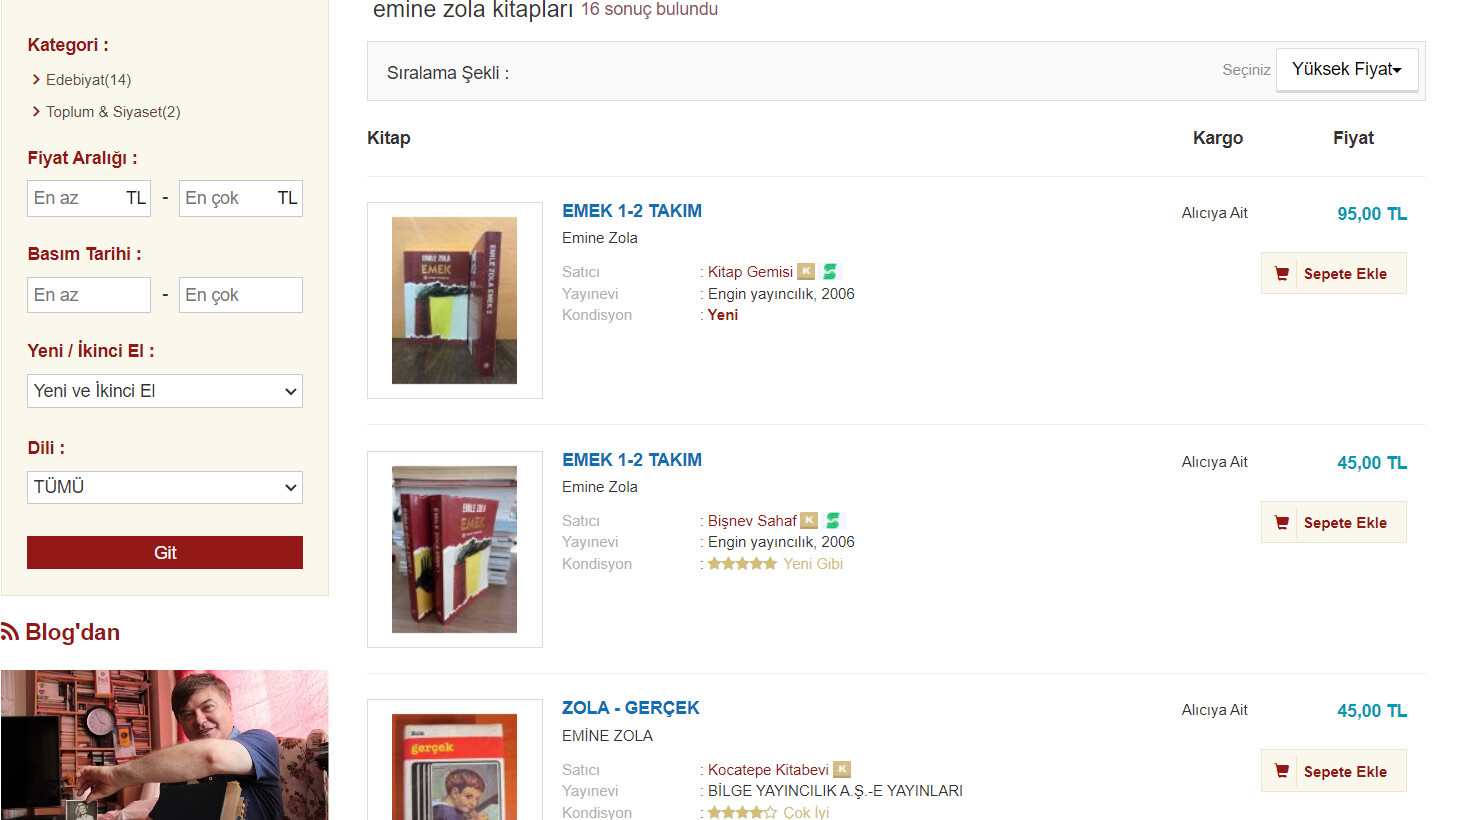
Task: Click the Blog'dan RSS feed icon
Action: [x=10, y=631]
